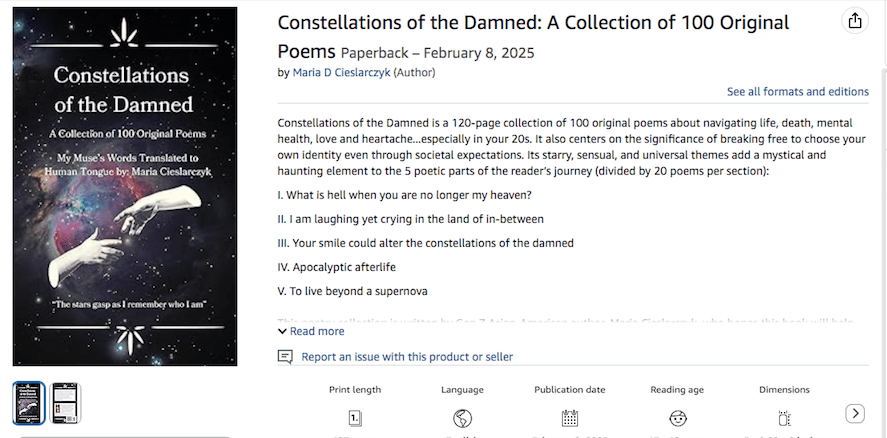Image resolution: width=887 pixels, height=438 pixels.
Task: Click the Publication date label
Action: pyautogui.click(x=570, y=390)
